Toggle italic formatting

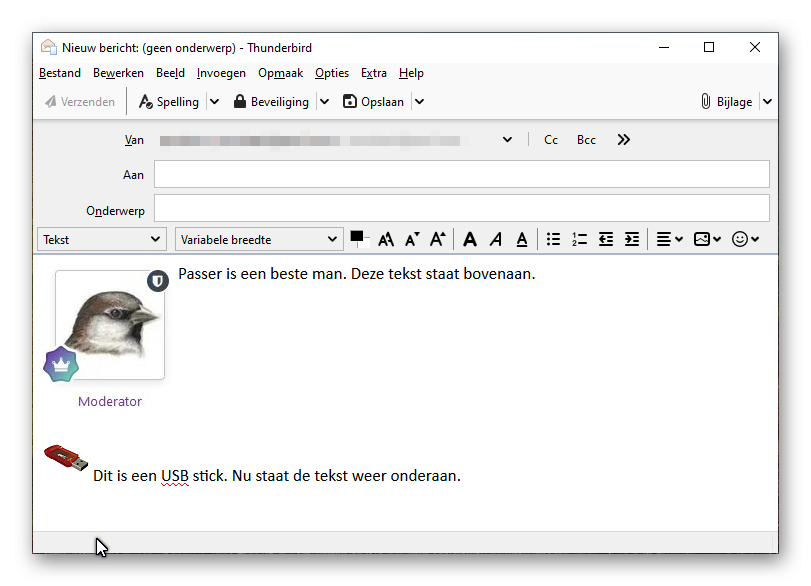tap(496, 239)
